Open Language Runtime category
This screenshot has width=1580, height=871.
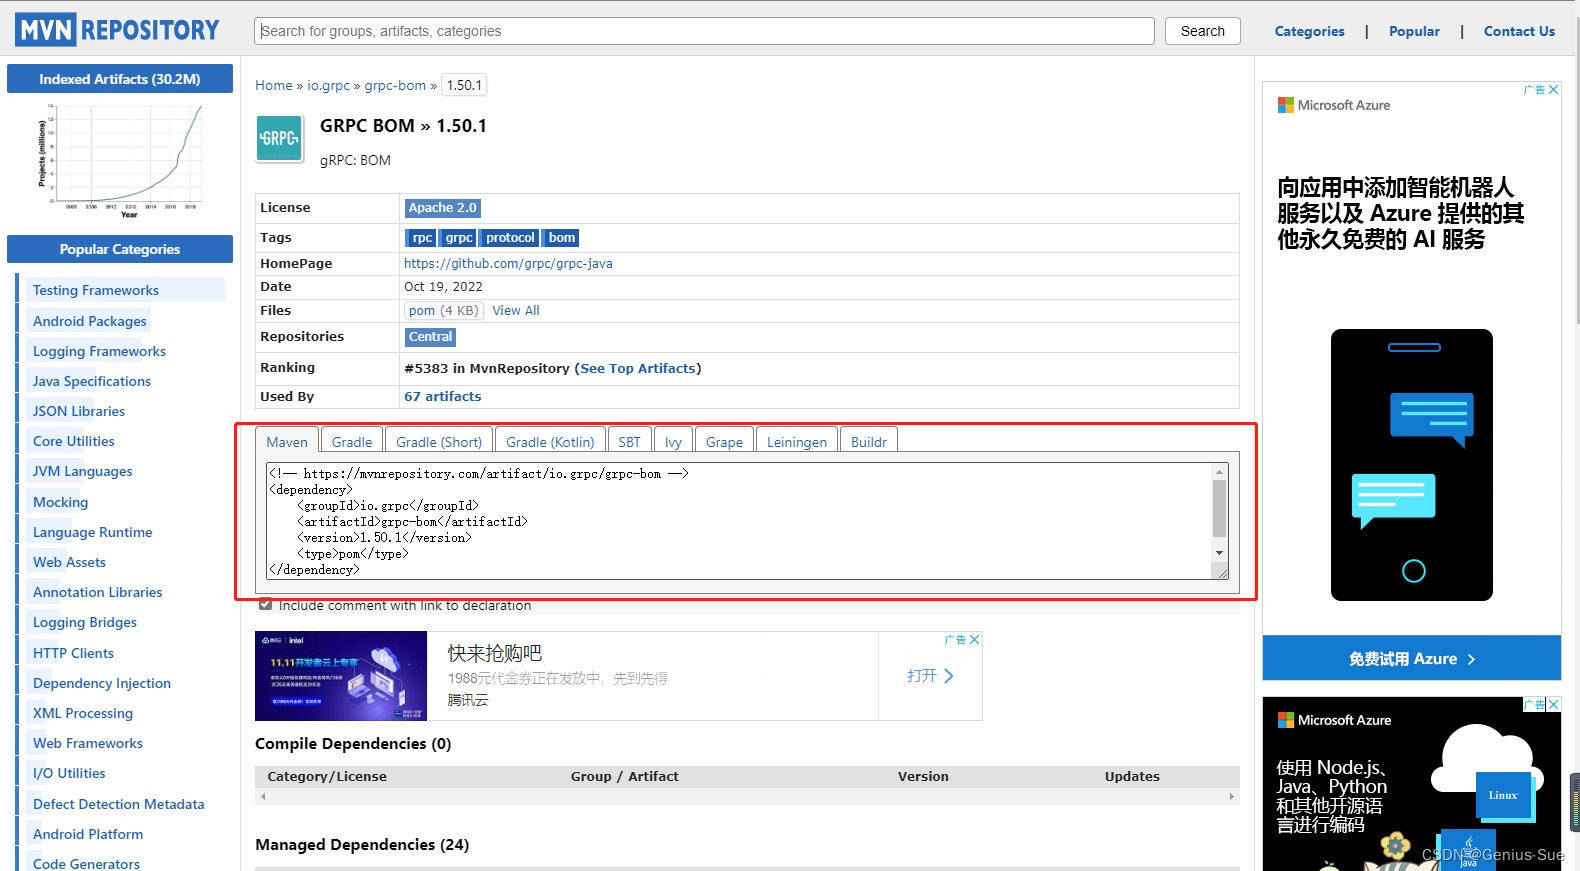92,532
